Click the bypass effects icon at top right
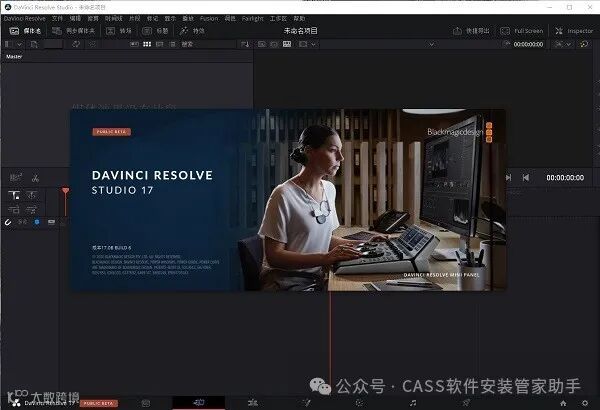Viewport: 600px width, 410px height. (x=584, y=44)
